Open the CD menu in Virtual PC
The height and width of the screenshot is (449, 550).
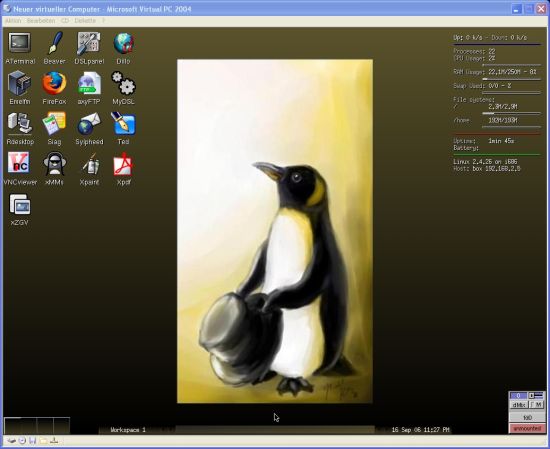point(65,21)
